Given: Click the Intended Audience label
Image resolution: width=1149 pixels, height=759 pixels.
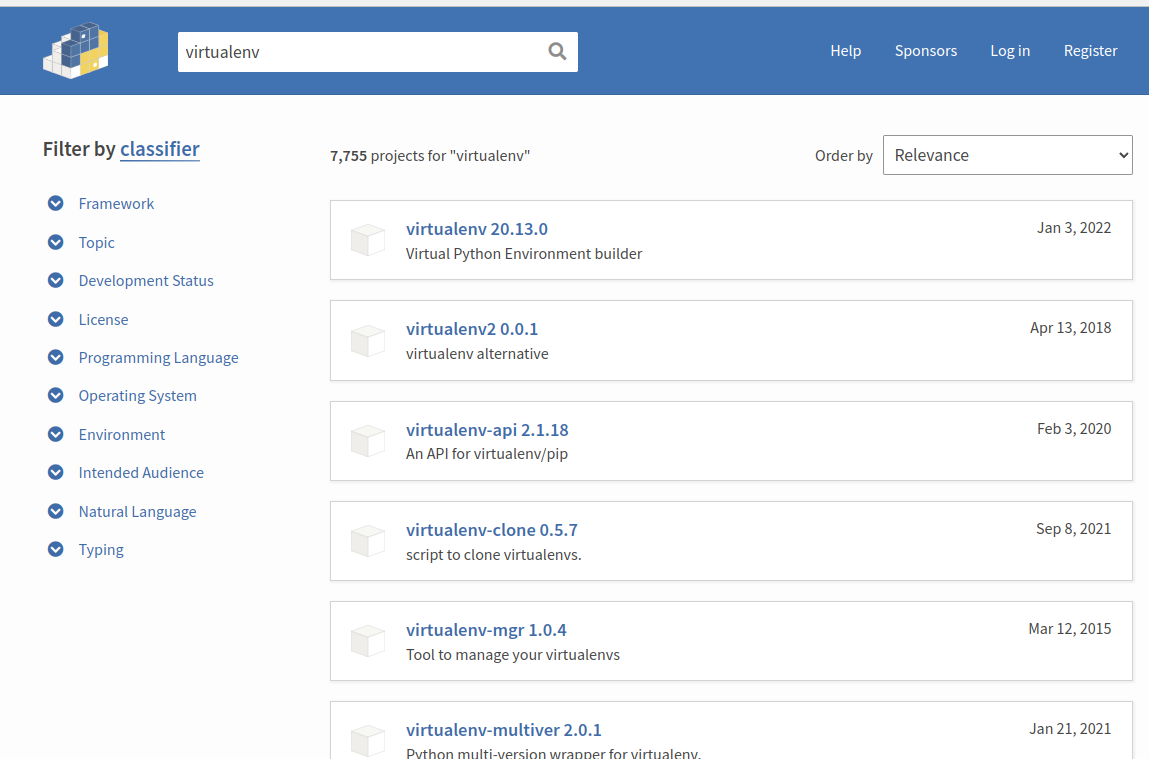Looking at the screenshot, I should (141, 473).
